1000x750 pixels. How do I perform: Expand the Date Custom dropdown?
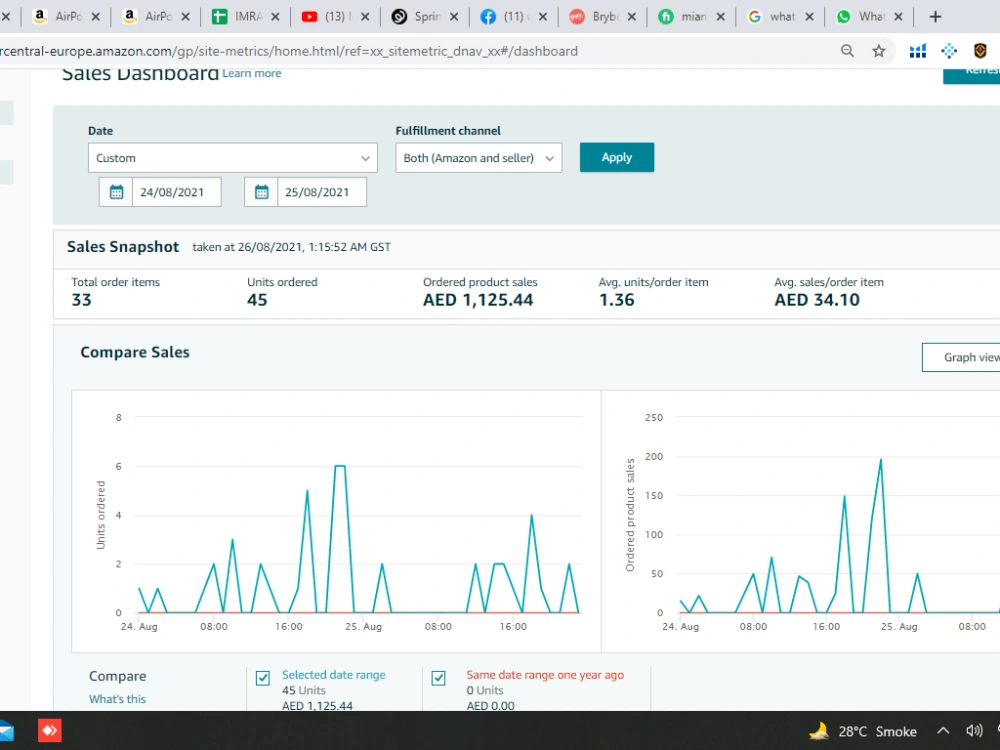233,158
